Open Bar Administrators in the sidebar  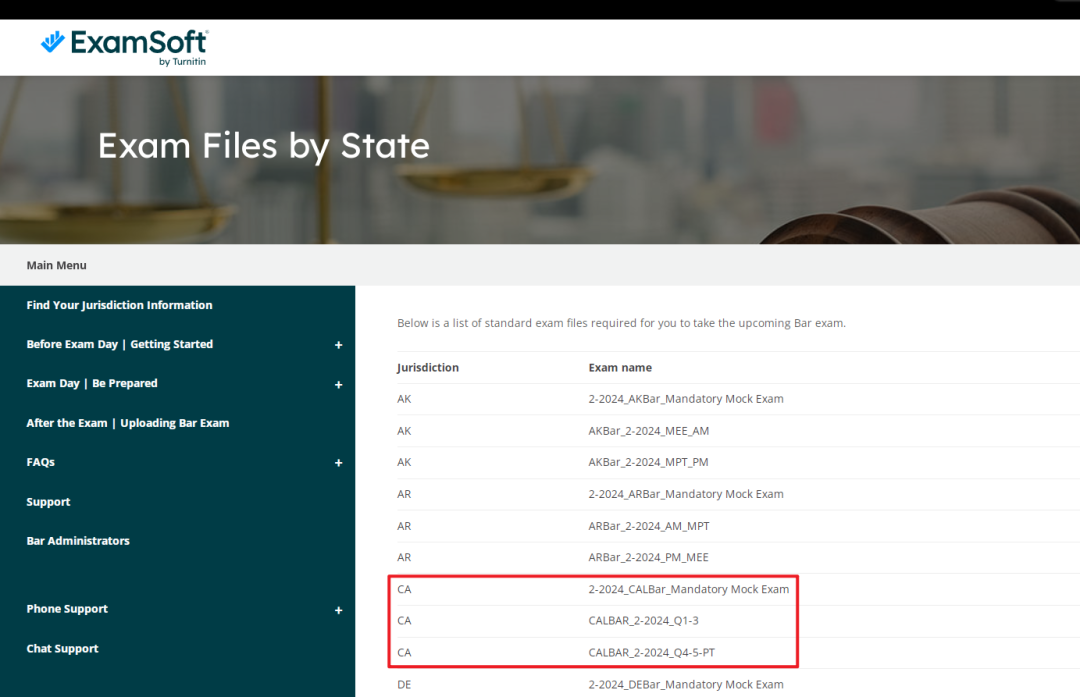coord(78,541)
